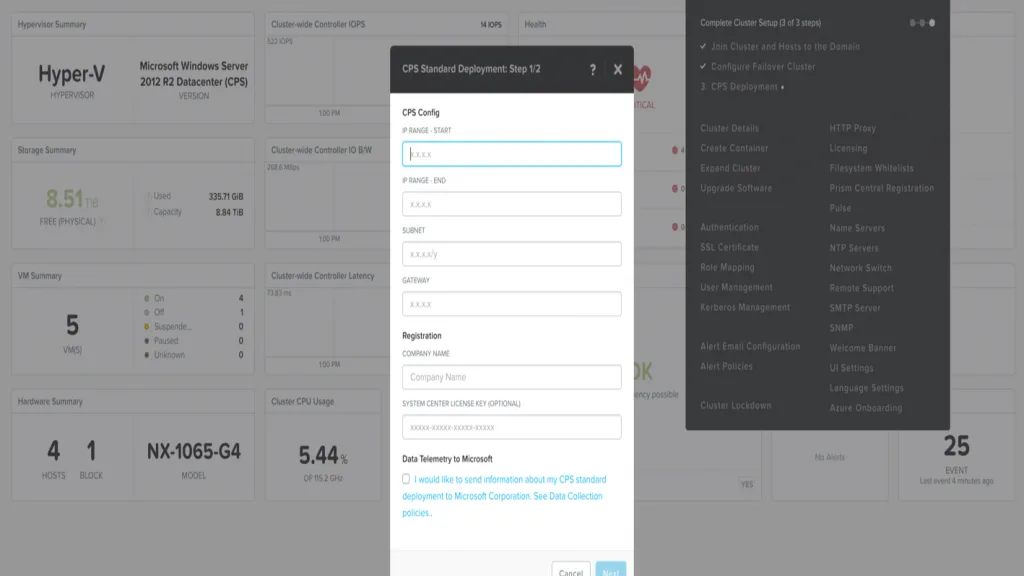Open Cluster Details in settings menu
Image resolution: width=1024 pixels, height=576 pixels.
click(x=729, y=129)
